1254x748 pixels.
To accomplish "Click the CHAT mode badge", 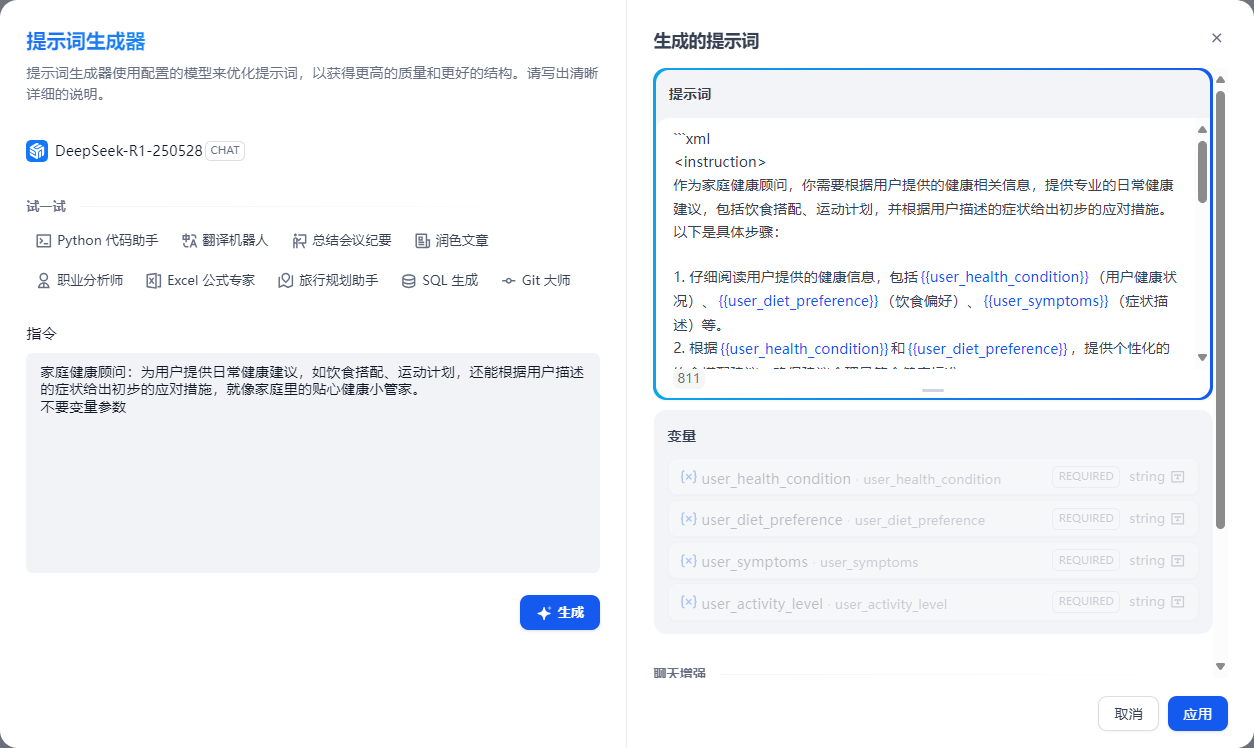I will pyautogui.click(x=225, y=151).
